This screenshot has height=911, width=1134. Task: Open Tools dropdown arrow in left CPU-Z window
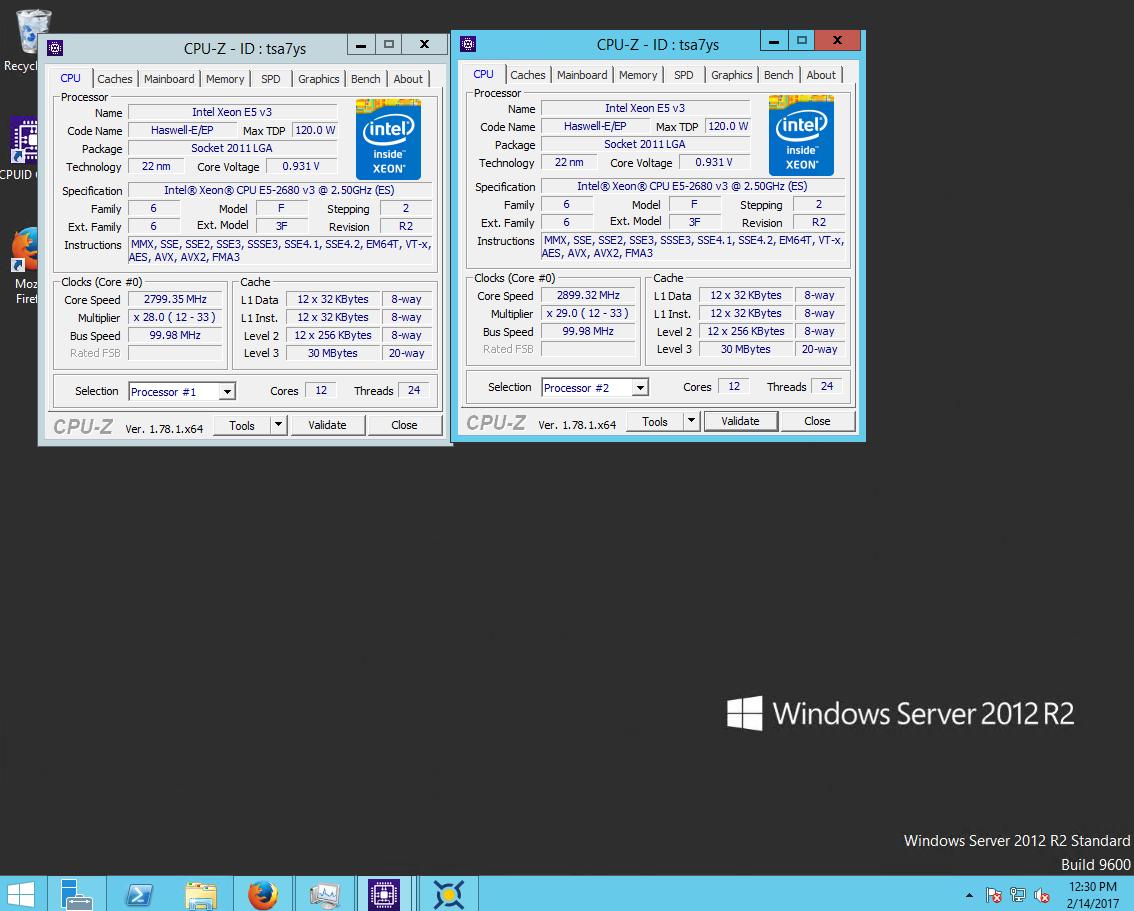[x=278, y=425]
